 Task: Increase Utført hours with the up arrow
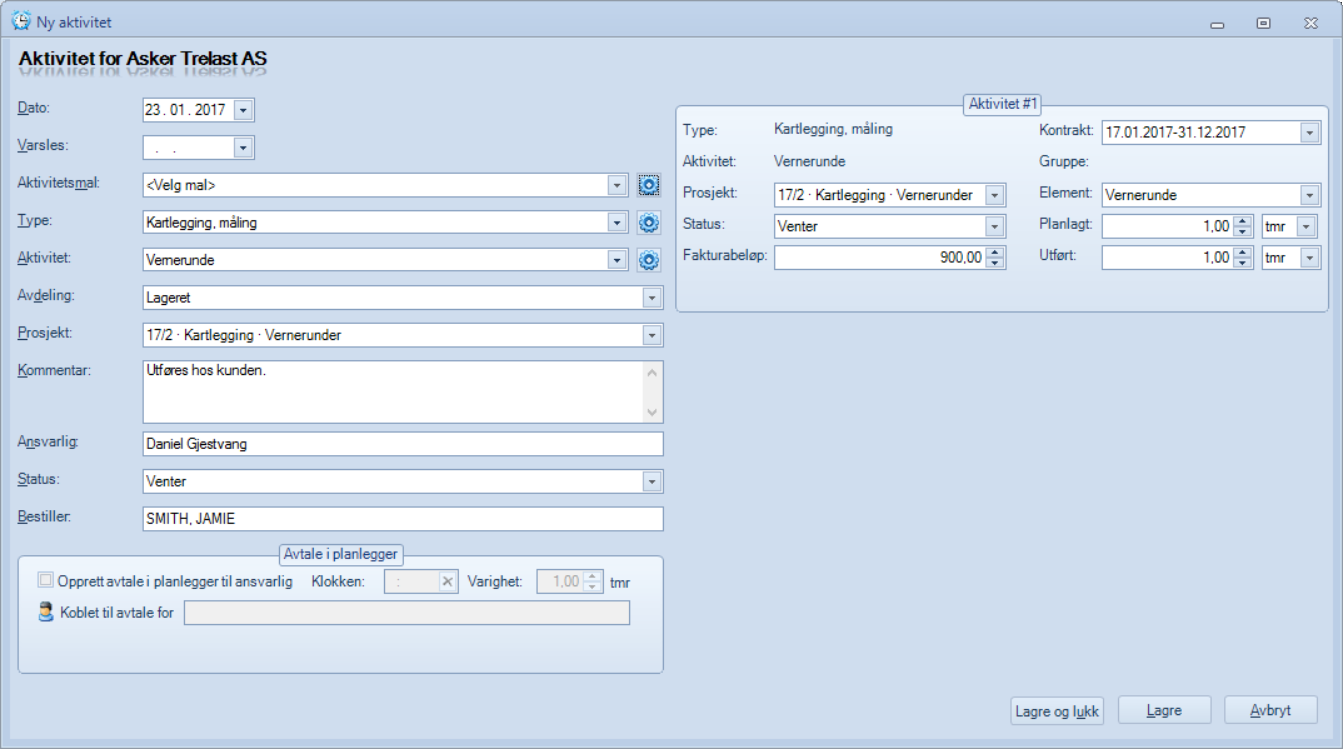pyautogui.click(x=1243, y=252)
